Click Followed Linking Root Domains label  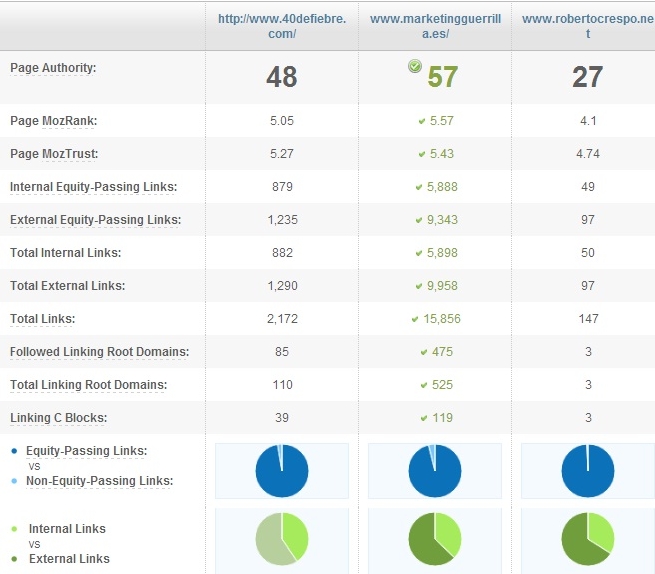[x=99, y=352]
